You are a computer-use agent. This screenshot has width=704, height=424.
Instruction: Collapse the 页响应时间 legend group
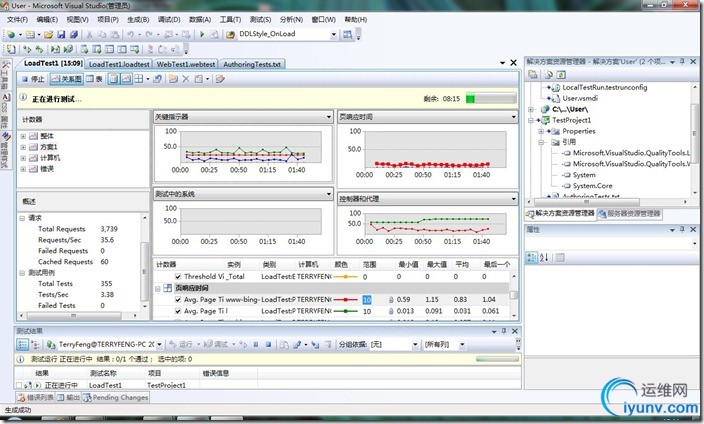(x=158, y=288)
